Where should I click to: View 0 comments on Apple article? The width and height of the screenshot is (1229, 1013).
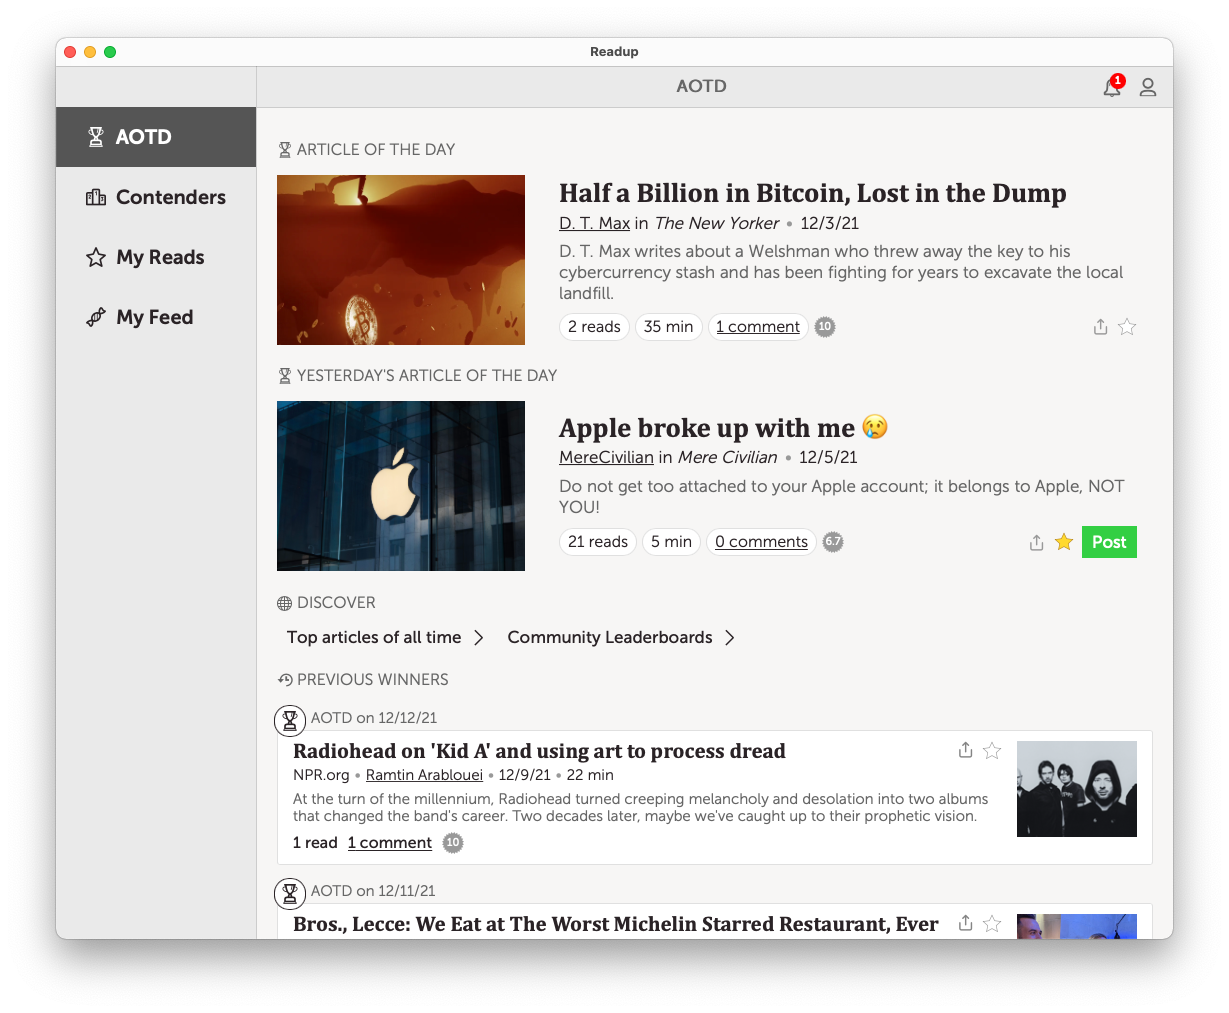click(761, 542)
